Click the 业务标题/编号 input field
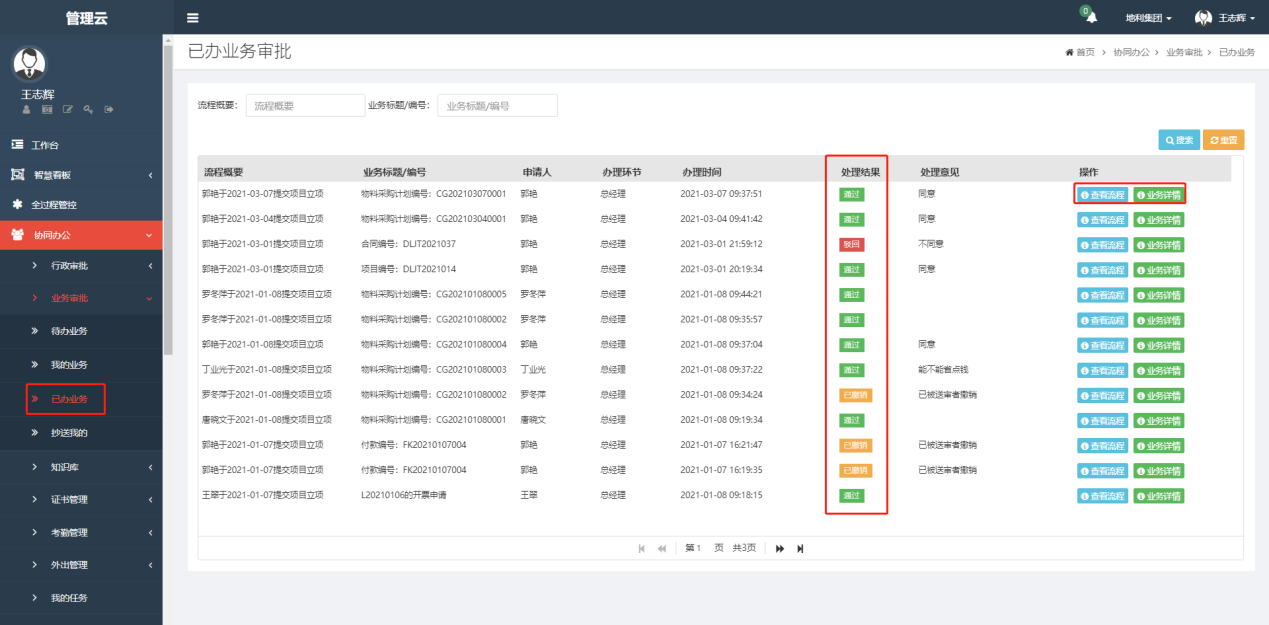Viewport: 1269px width, 625px height. (497, 105)
